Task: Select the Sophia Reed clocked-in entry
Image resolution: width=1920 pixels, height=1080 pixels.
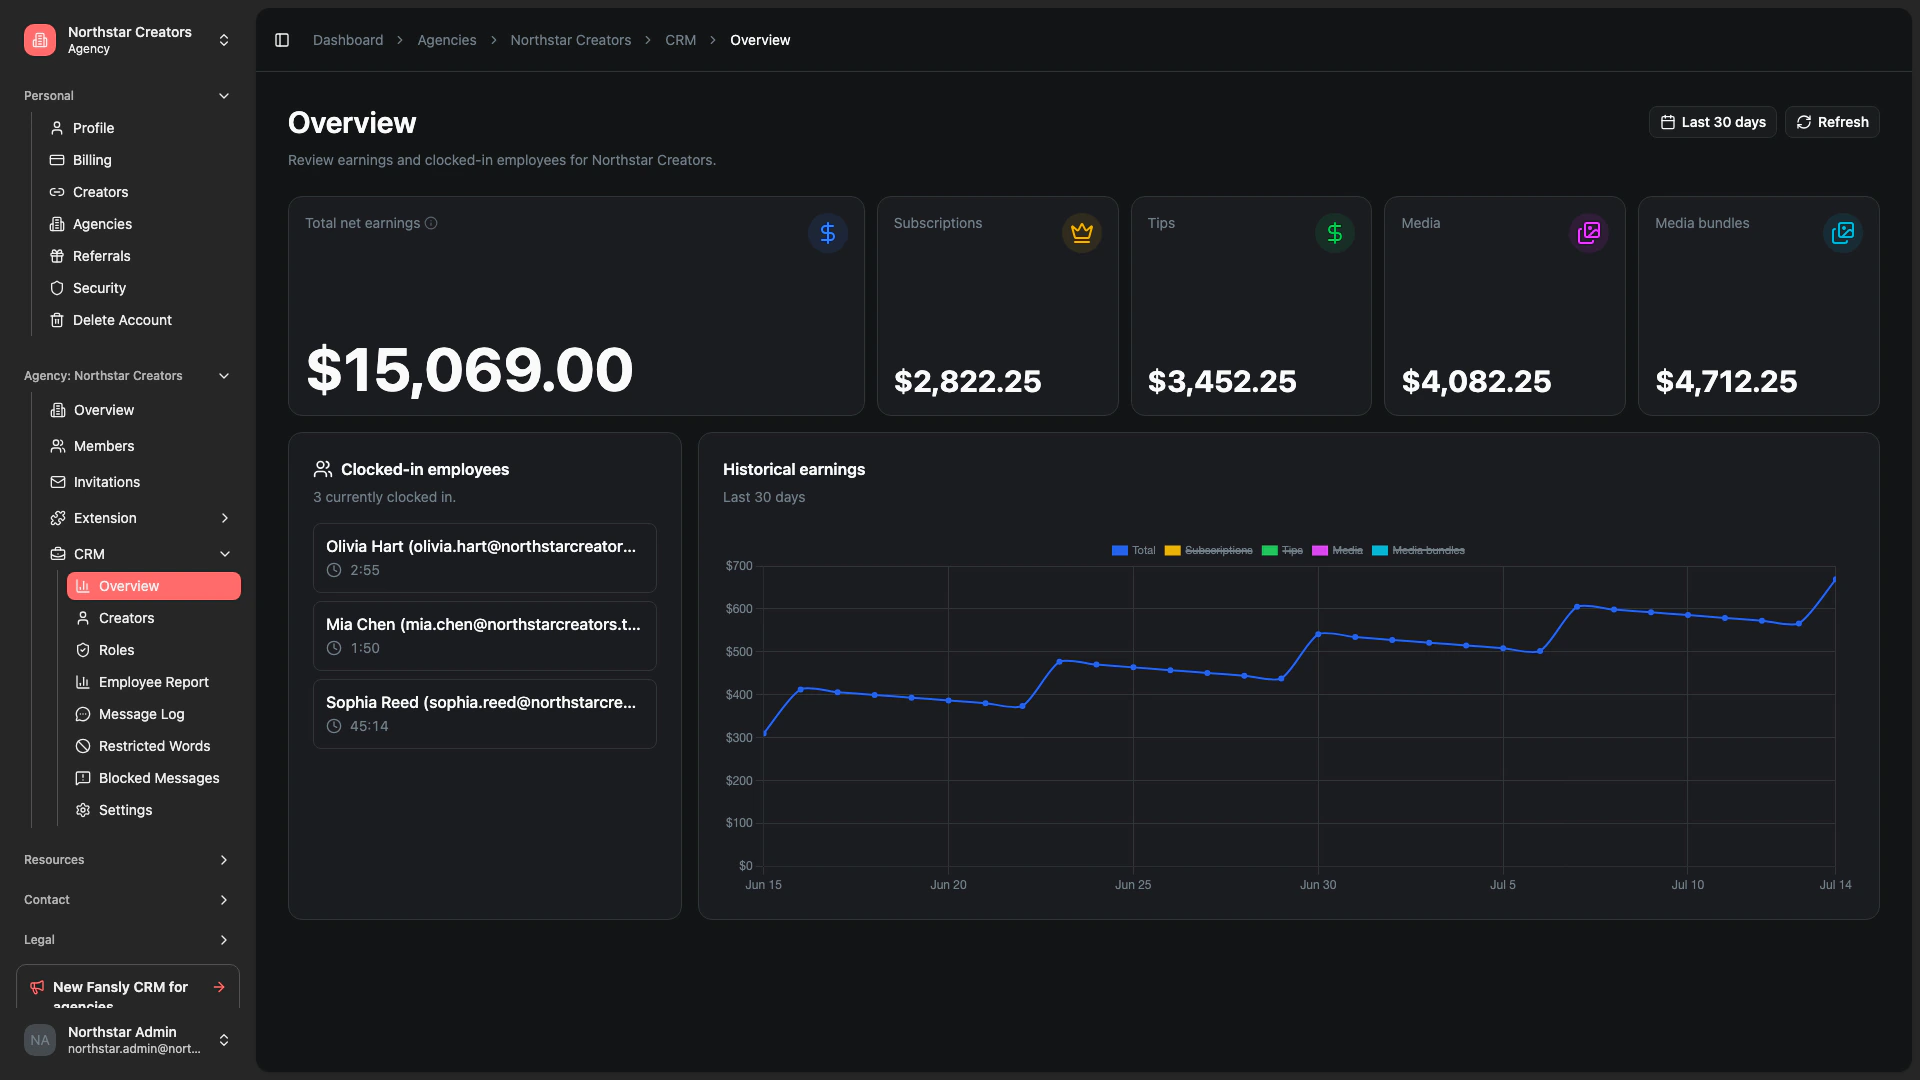Action: pyautogui.click(x=485, y=714)
